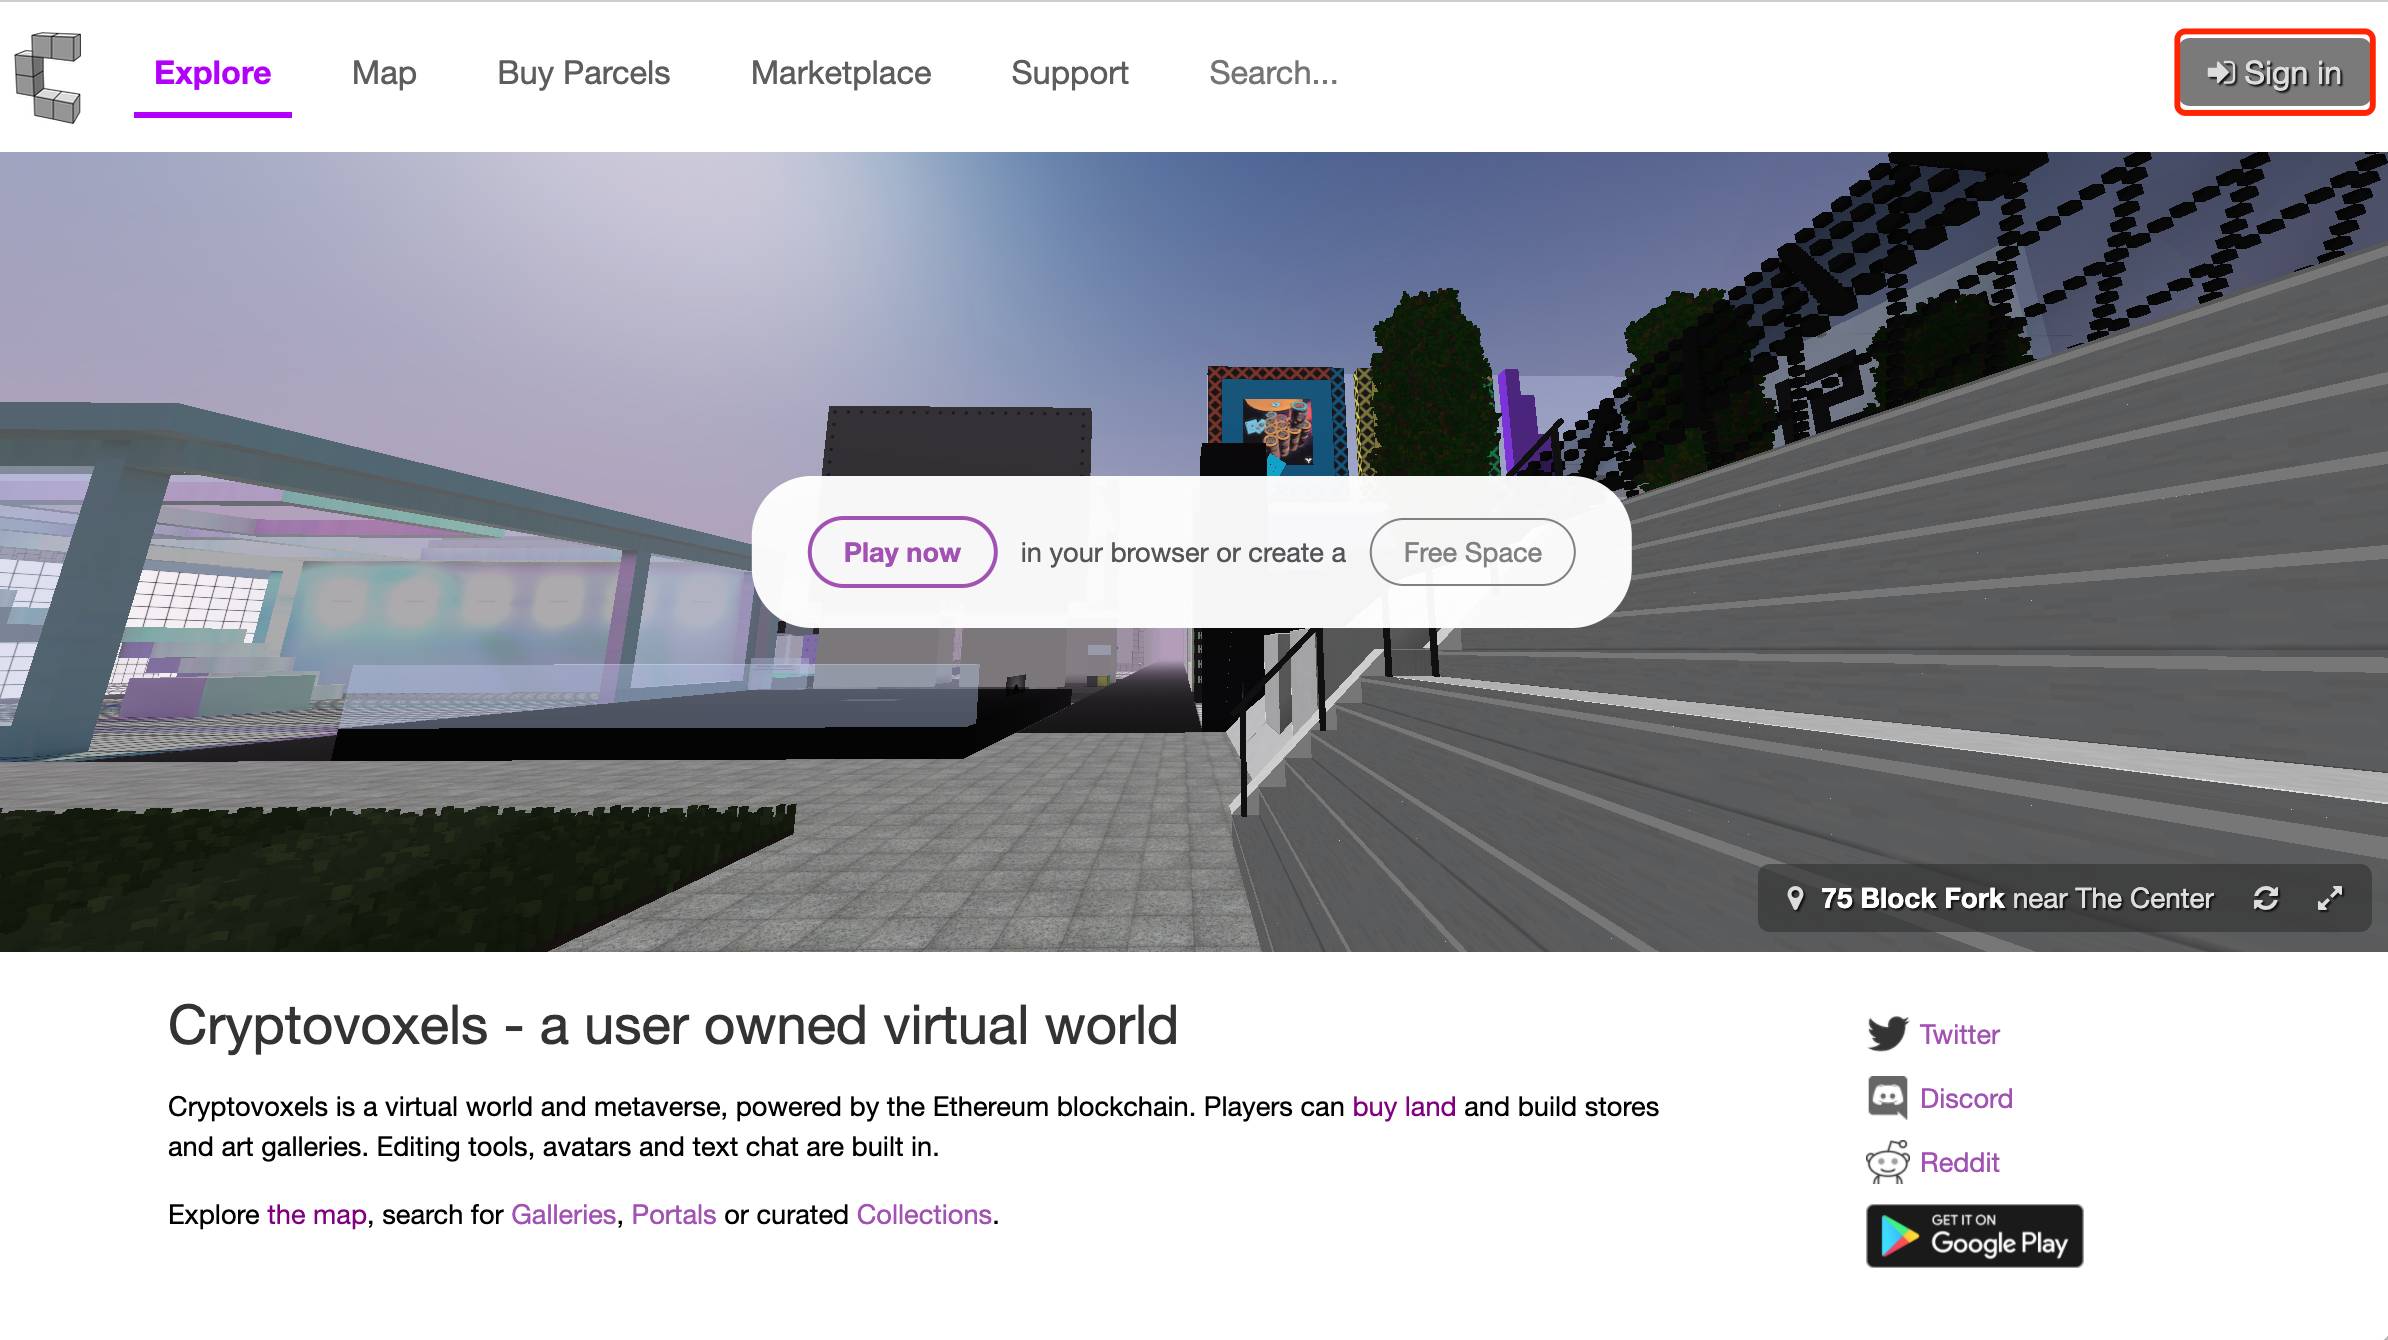Click the heading Cryptovoxels - a user owned virtual world

tap(673, 1025)
